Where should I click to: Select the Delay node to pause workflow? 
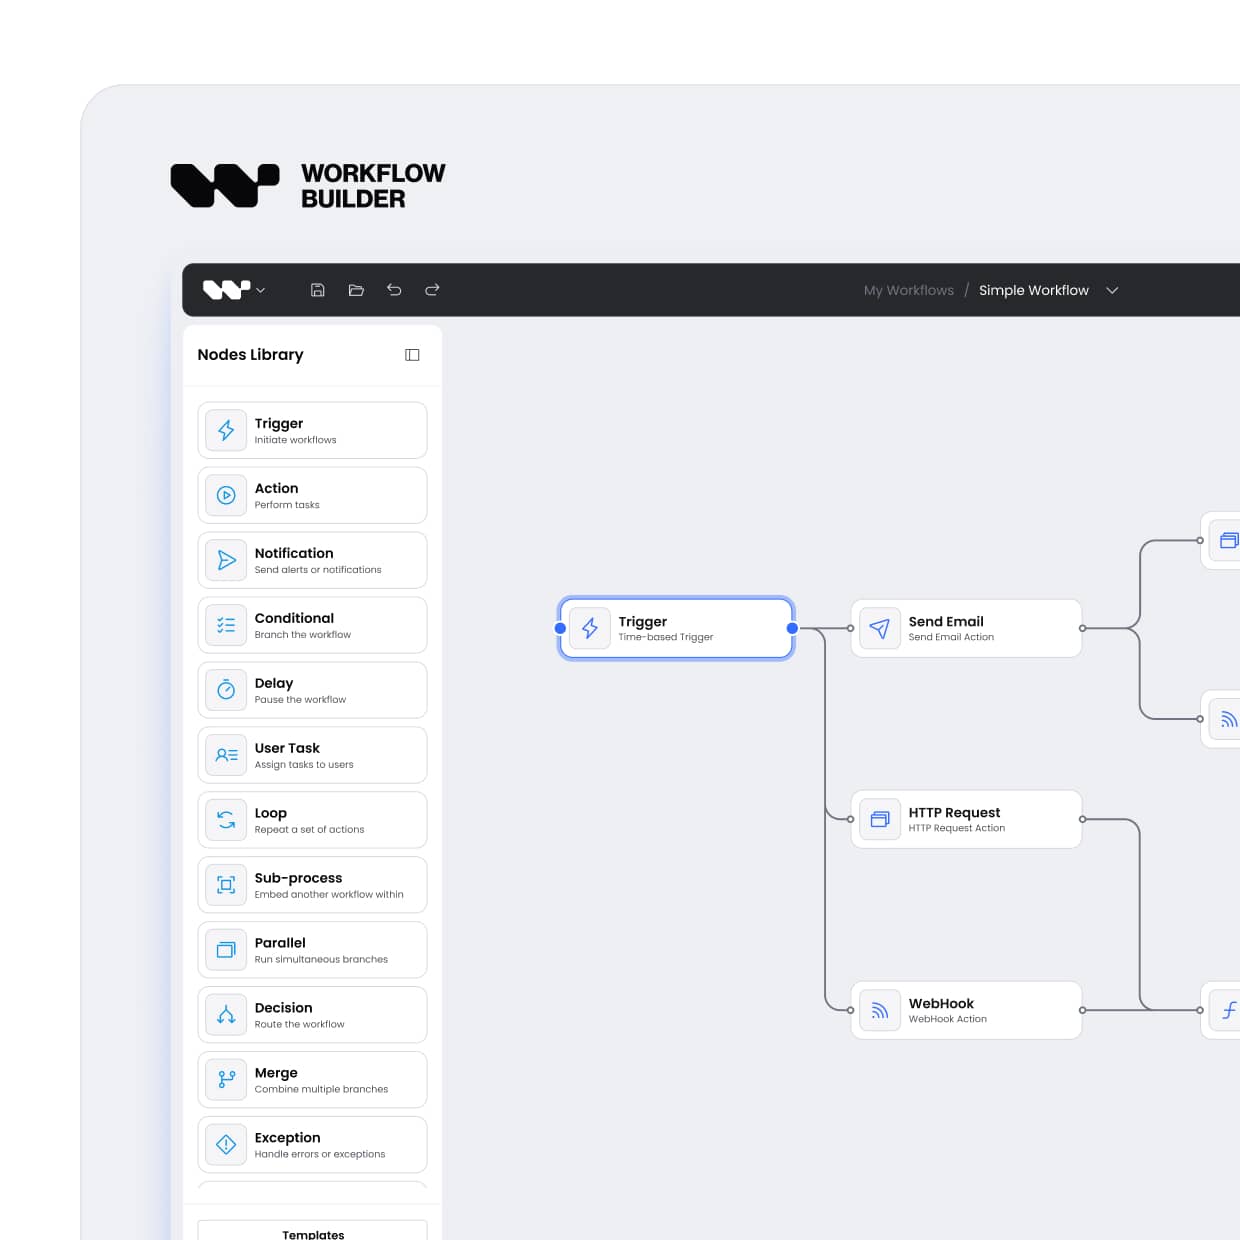click(312, 689)
